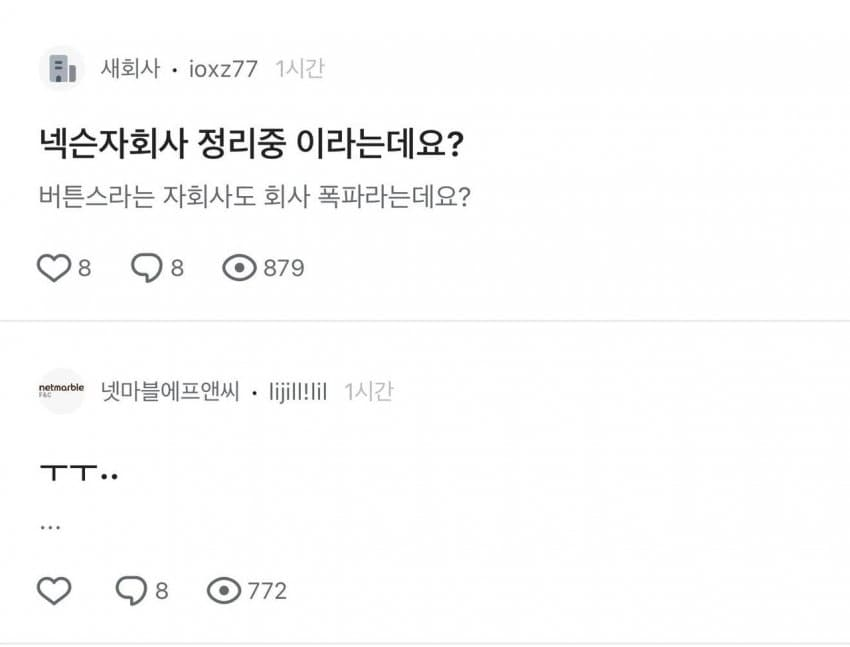850x647 pixels.
Task: Click the 1시간 timestamp next to lijill!lil
Action: pyautogui.click(x=368, y=391)
